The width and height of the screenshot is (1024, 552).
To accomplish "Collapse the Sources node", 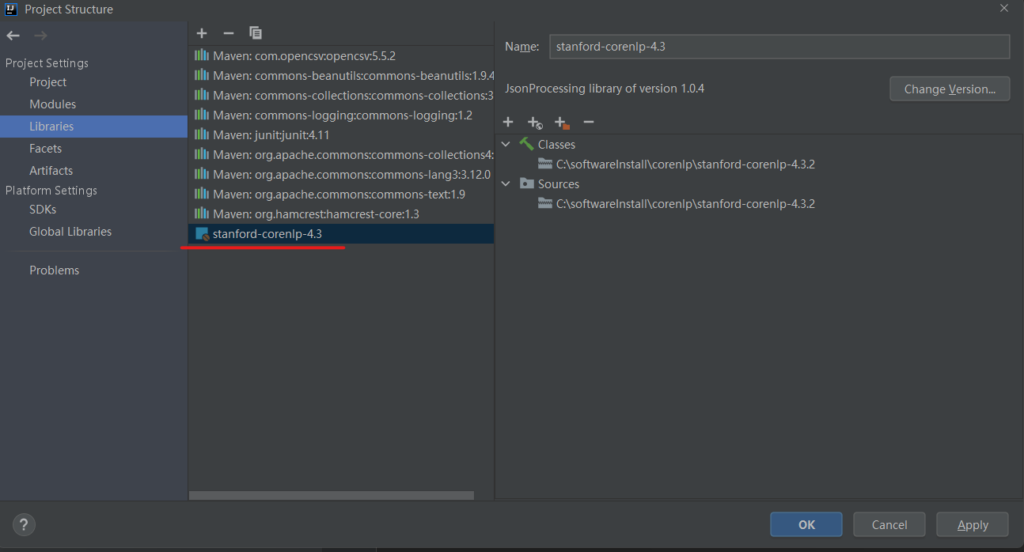I will [506, 184].
